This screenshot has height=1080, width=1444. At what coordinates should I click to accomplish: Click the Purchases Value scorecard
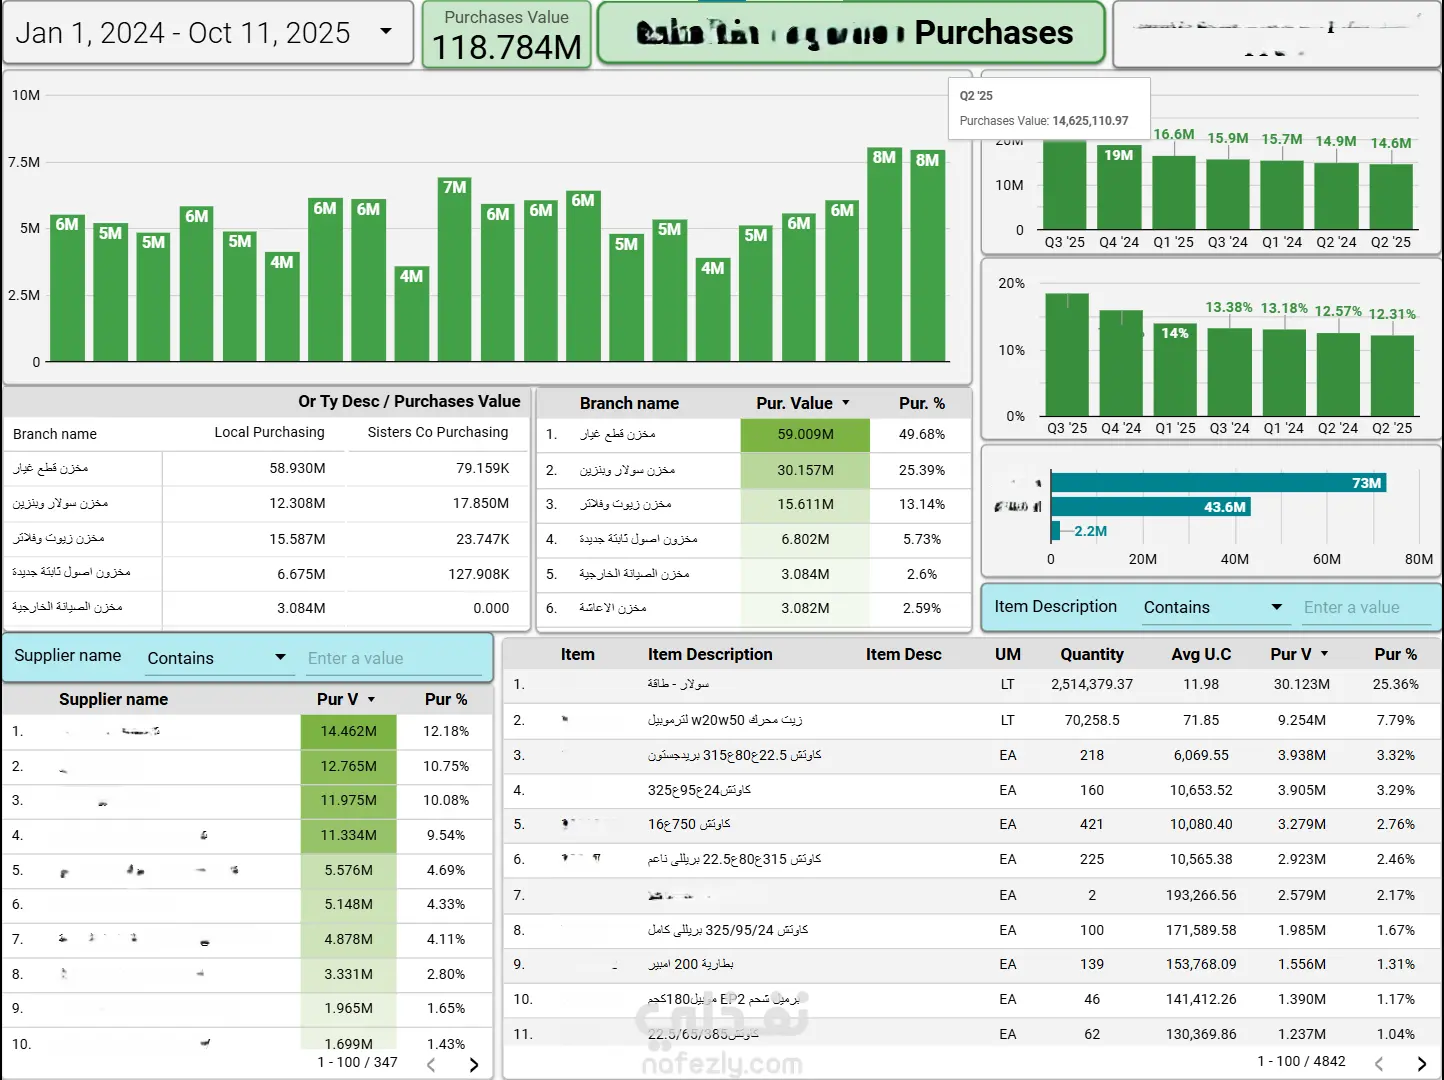coord(506,34)
